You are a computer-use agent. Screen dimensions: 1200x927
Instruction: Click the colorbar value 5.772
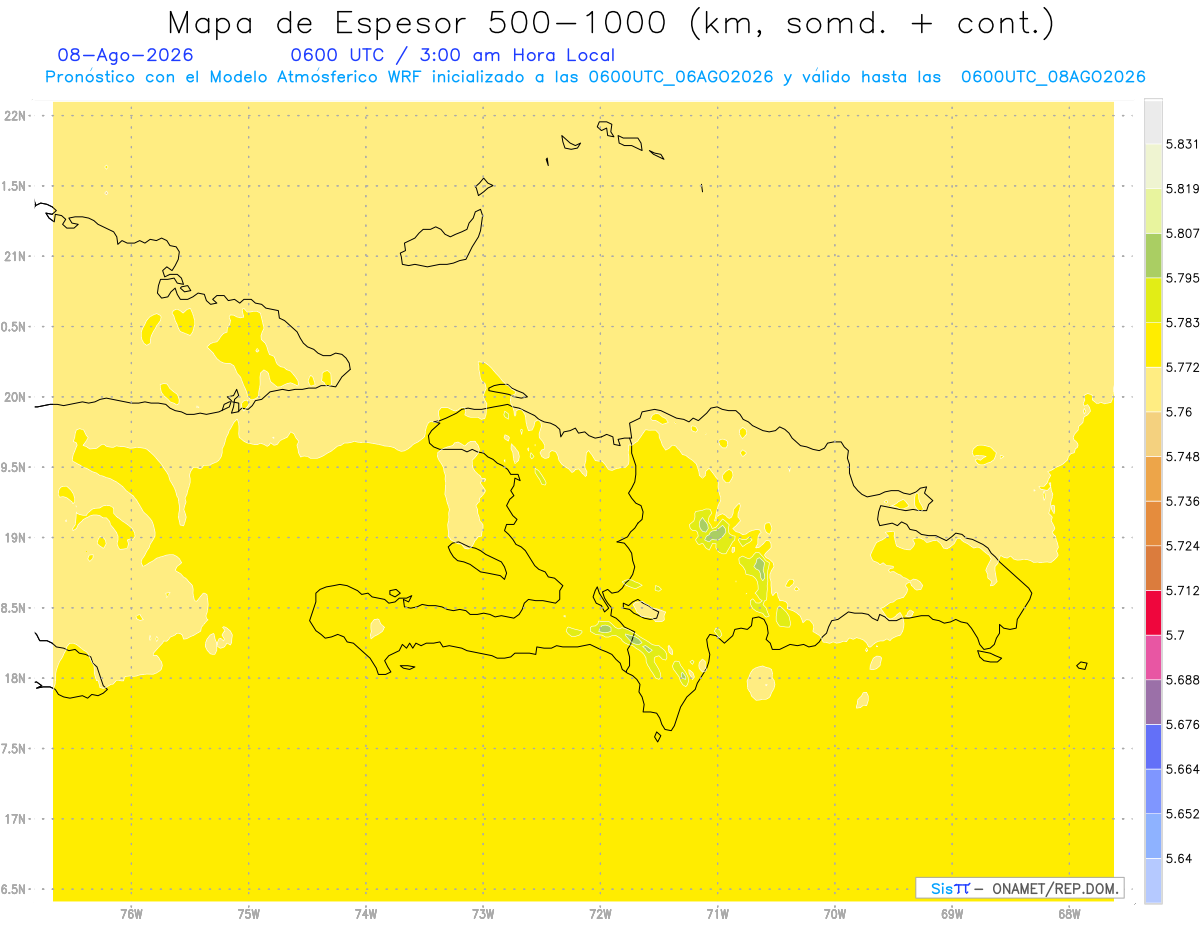(x=1183, y=367)
